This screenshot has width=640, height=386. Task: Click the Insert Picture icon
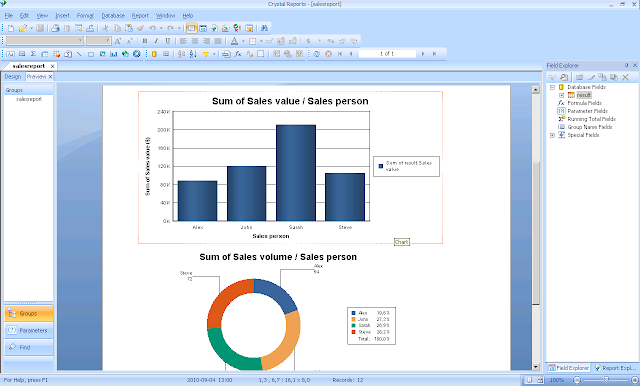coord(102,54)
